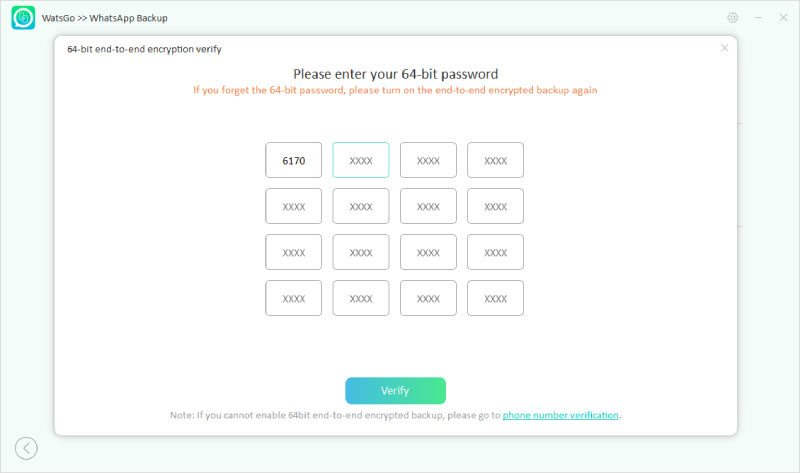Click the first password box in the last row

(294, 298)
